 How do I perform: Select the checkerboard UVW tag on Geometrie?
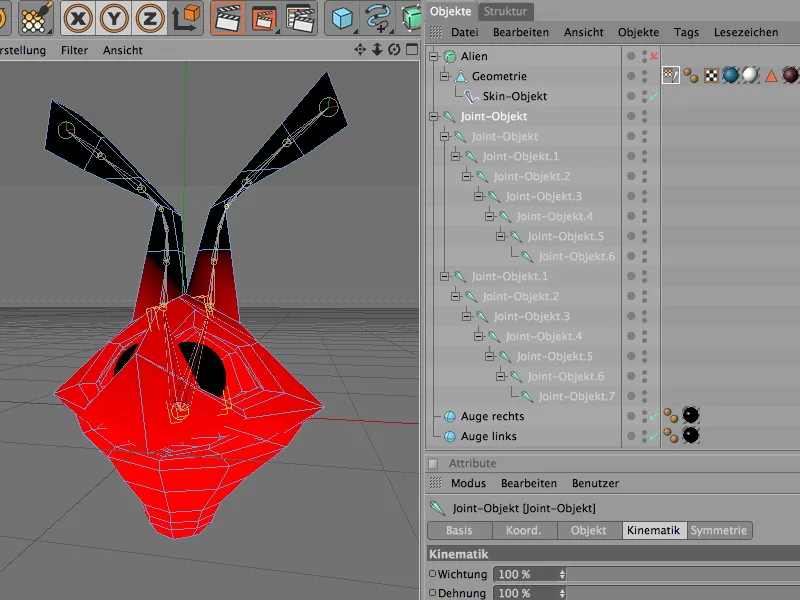coord(711,76)
